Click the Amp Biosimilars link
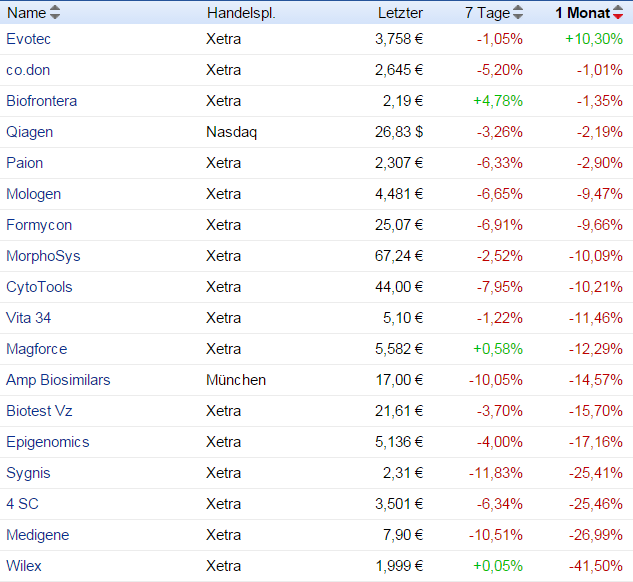This screenshot has height=582, width=633. tap(58, 380)
